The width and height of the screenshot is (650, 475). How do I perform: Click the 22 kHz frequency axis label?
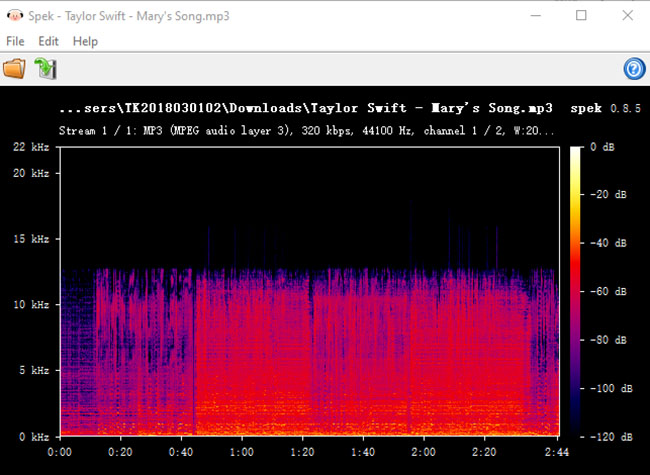point(31,147)
